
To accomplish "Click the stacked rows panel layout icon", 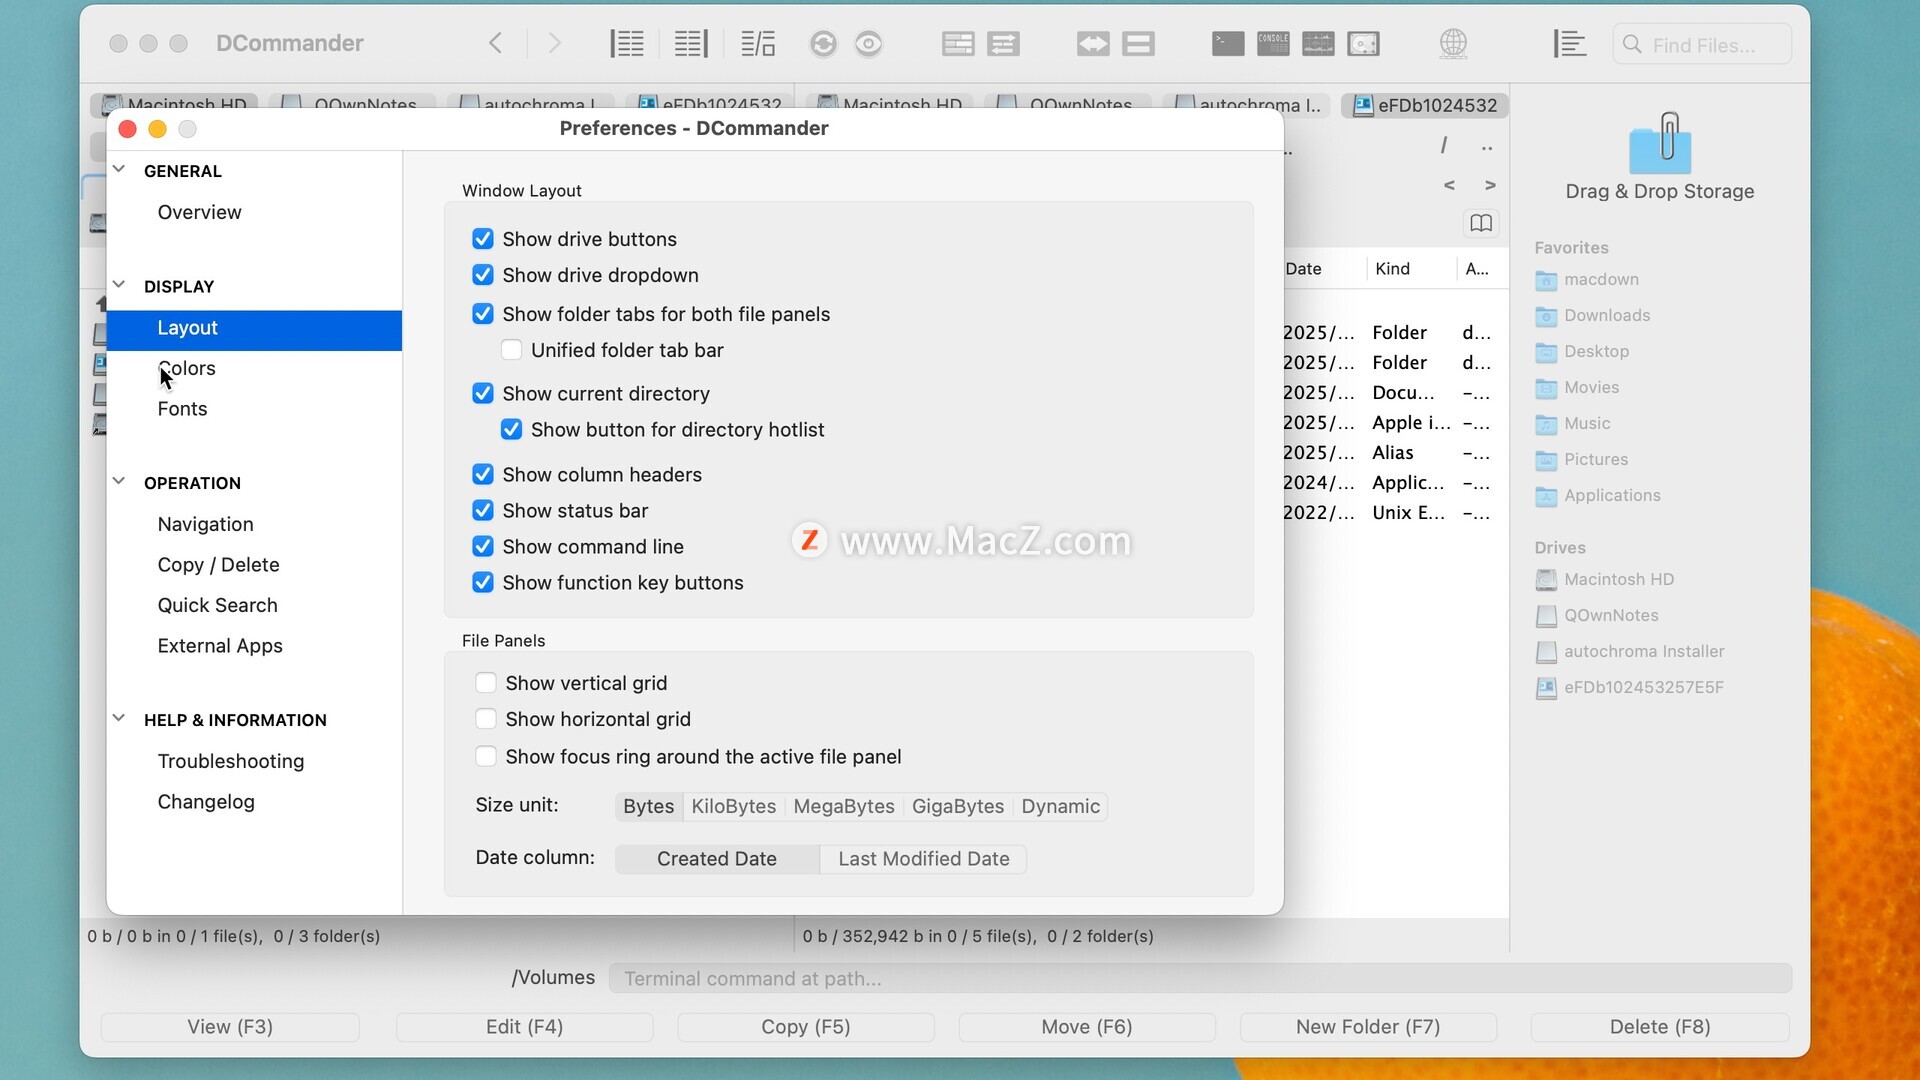I will 958,43.
